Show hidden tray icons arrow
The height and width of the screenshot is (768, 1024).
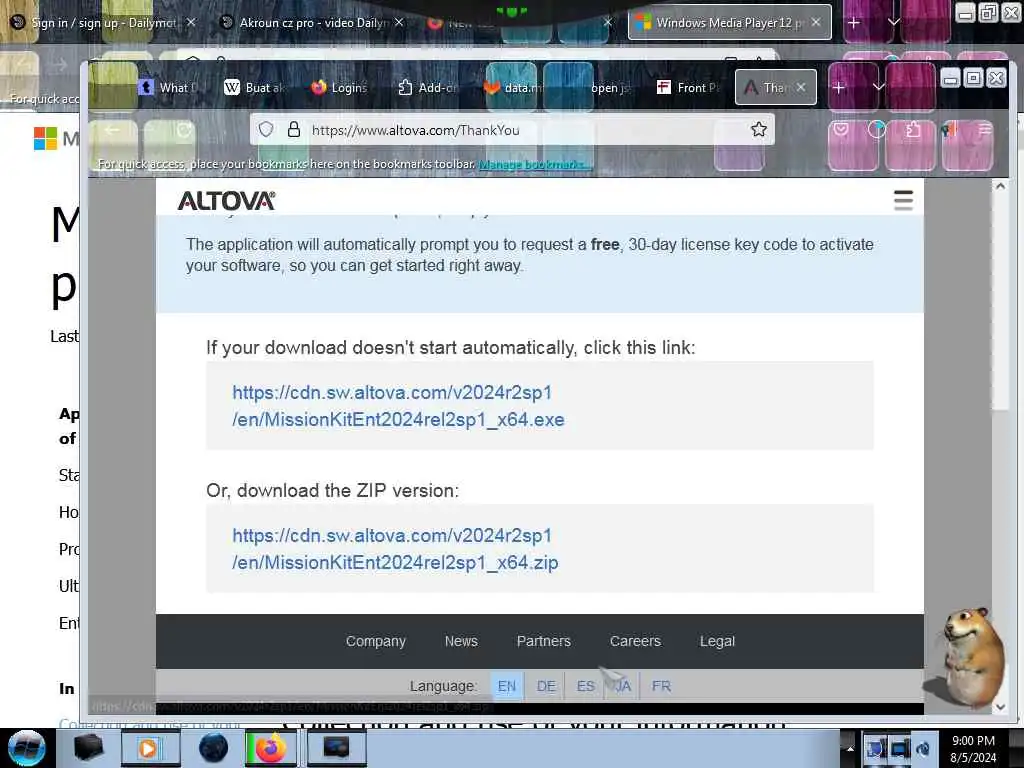pos(850,748)
